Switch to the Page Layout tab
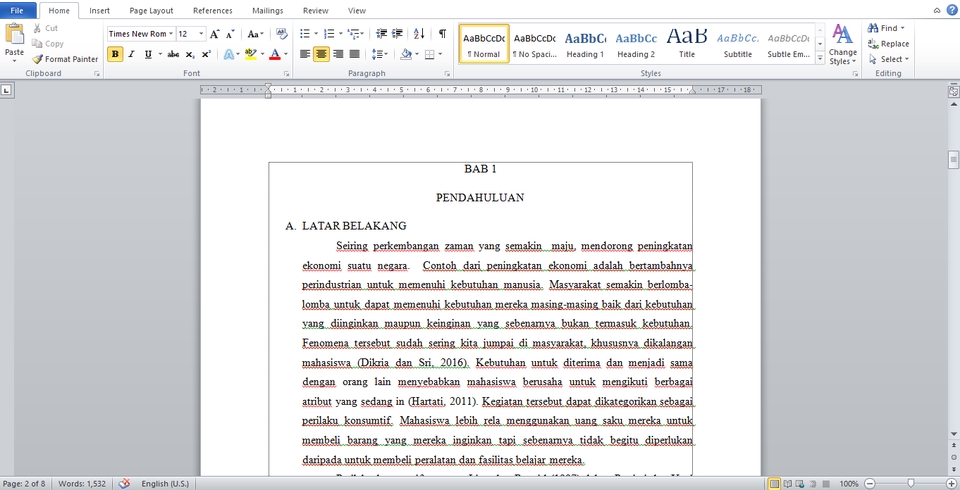This screenshot has width=960, height=490. [151, 10]
